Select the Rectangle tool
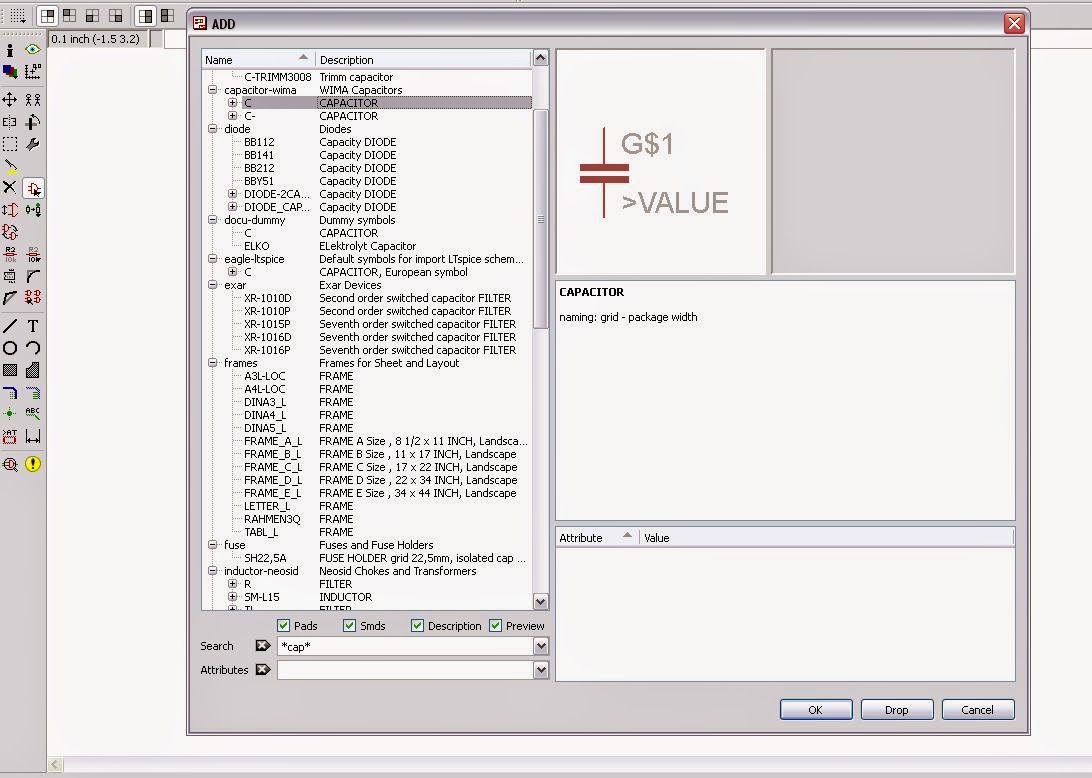 pyautogui.click(x=10, y=370)
